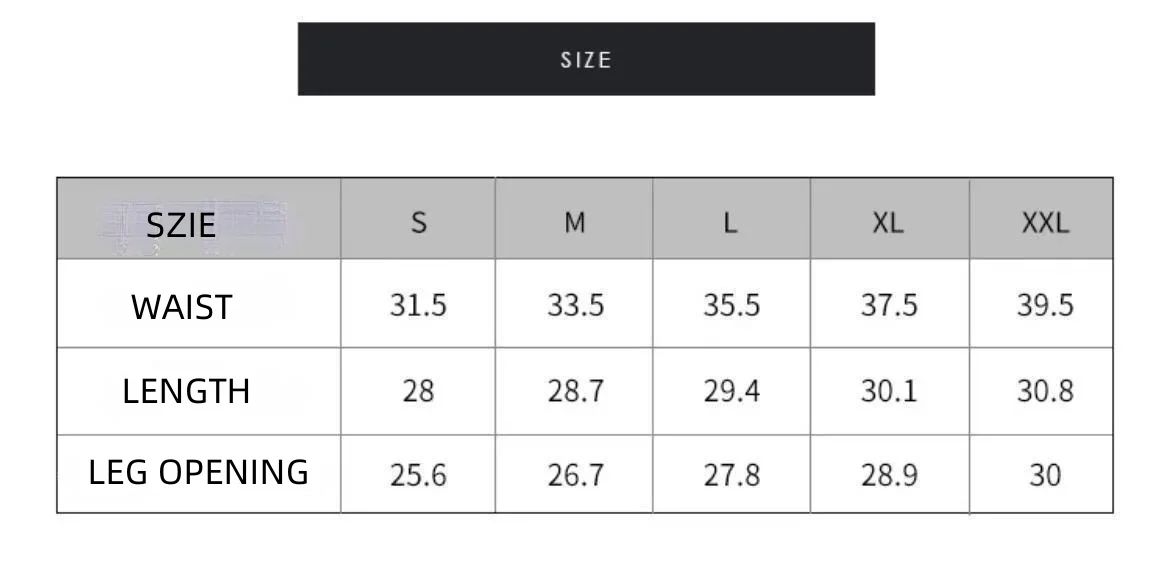Click the LEG OPENING row label

pos(198,472)
